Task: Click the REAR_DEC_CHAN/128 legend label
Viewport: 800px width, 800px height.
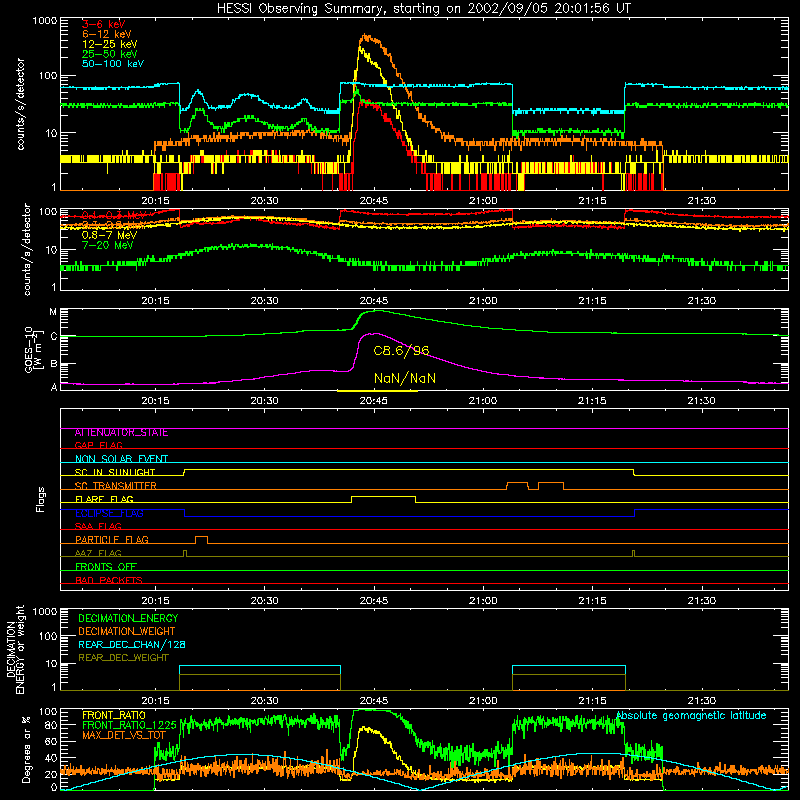Action: point(132,645)
